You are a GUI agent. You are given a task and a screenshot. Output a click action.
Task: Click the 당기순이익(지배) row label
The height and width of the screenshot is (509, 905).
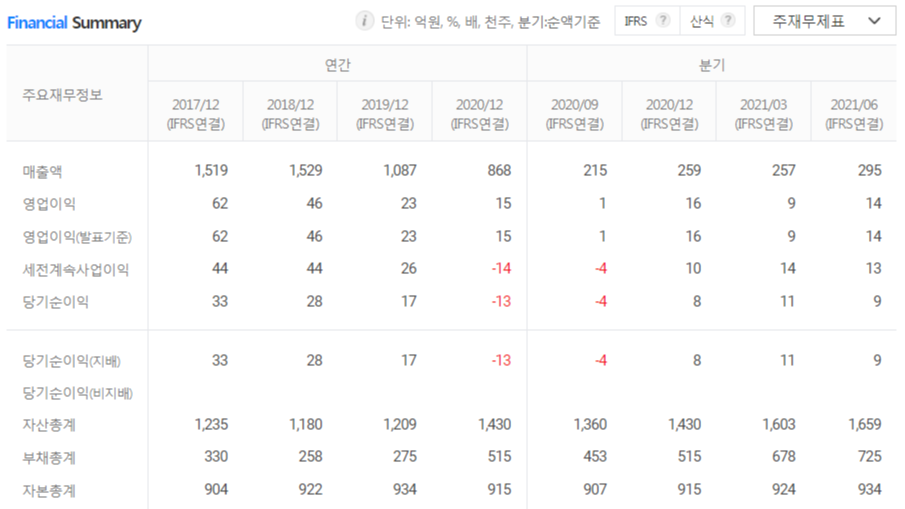tap(71, 361)
